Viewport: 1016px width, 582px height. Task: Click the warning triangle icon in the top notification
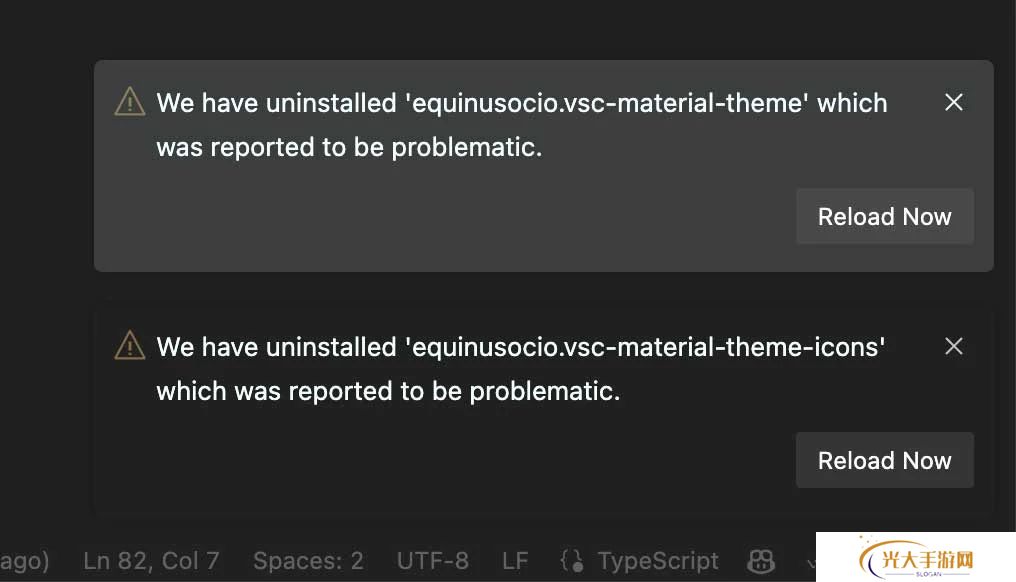130,102
